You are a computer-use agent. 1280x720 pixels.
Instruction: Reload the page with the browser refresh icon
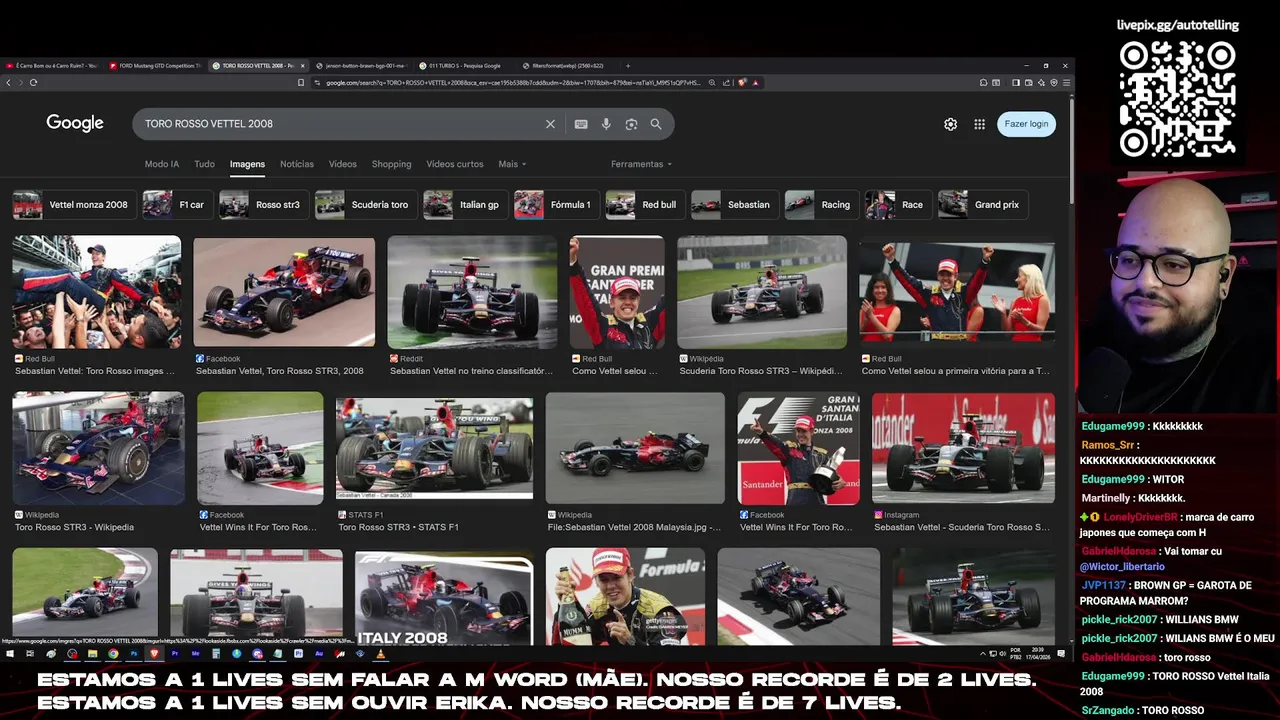point(33,82)
